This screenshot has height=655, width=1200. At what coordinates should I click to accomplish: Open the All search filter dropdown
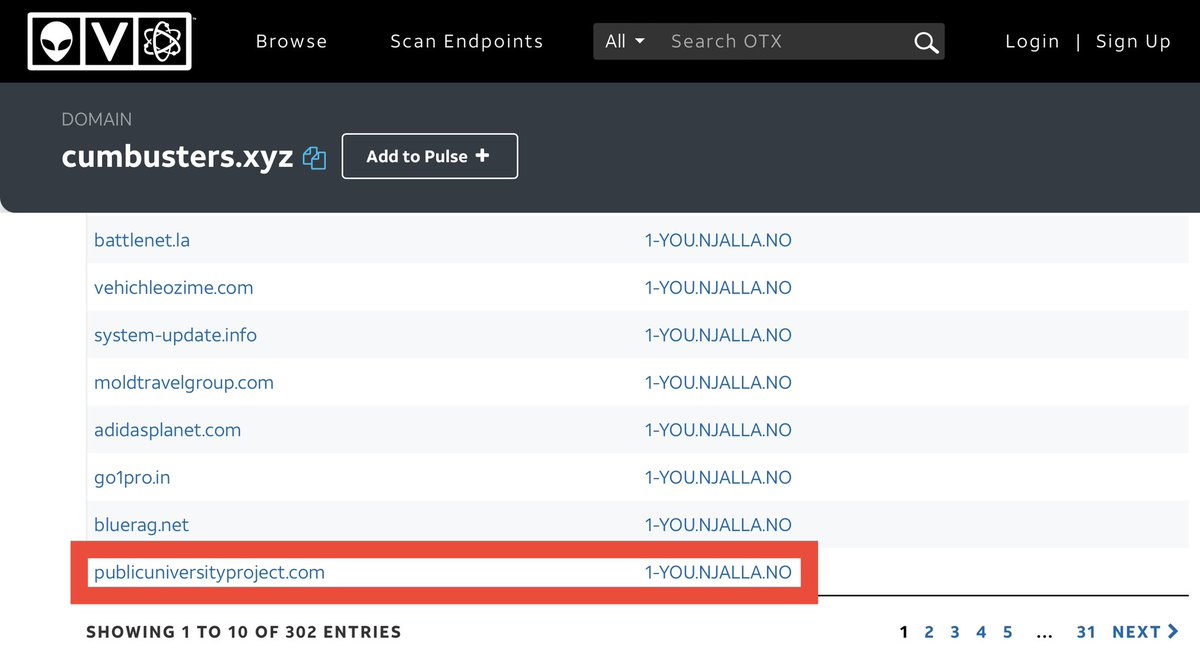pos(625,42)
